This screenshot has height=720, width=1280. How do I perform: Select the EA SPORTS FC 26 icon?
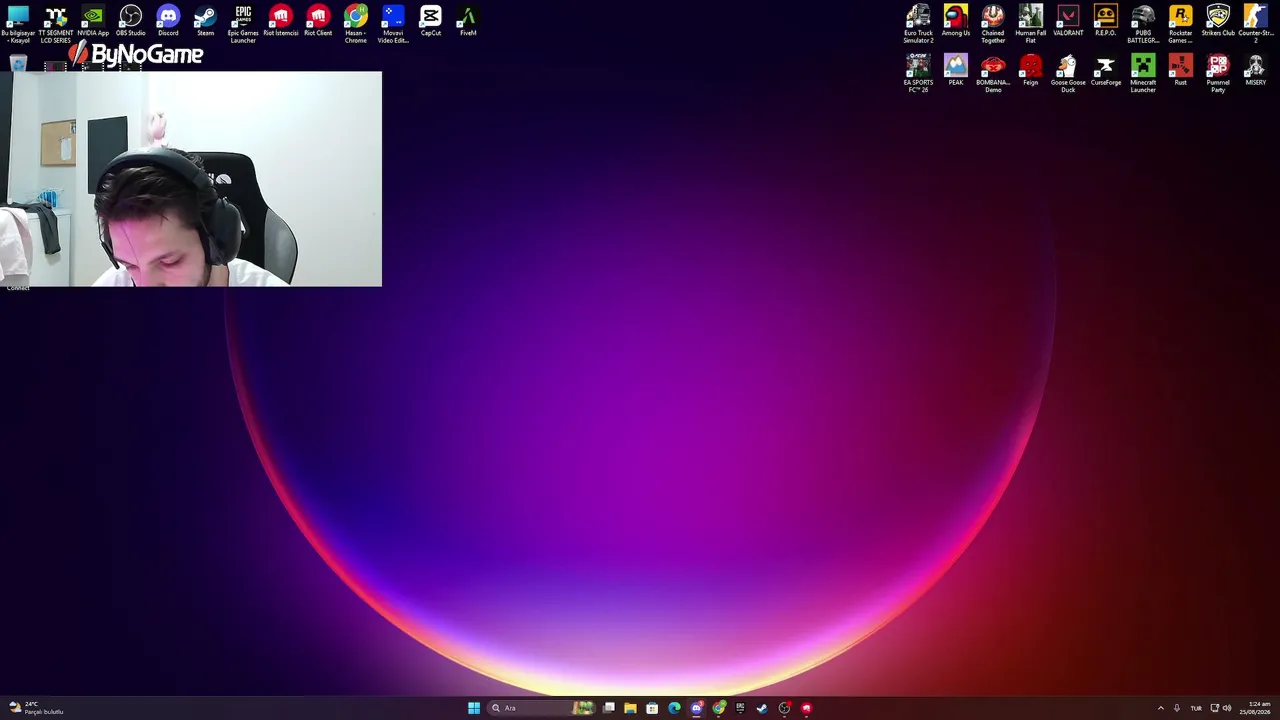918,74
